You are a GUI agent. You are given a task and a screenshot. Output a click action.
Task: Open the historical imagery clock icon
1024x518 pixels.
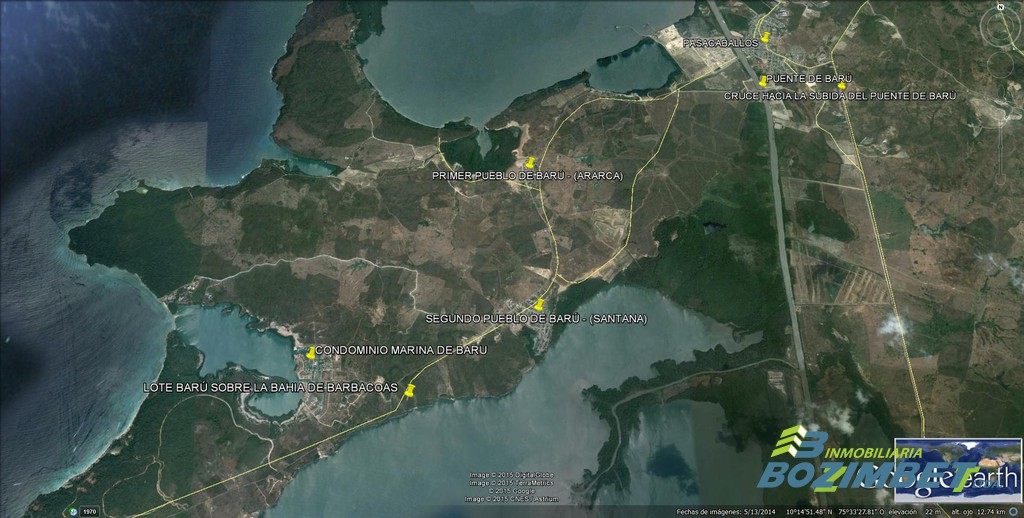pos(73,510)
